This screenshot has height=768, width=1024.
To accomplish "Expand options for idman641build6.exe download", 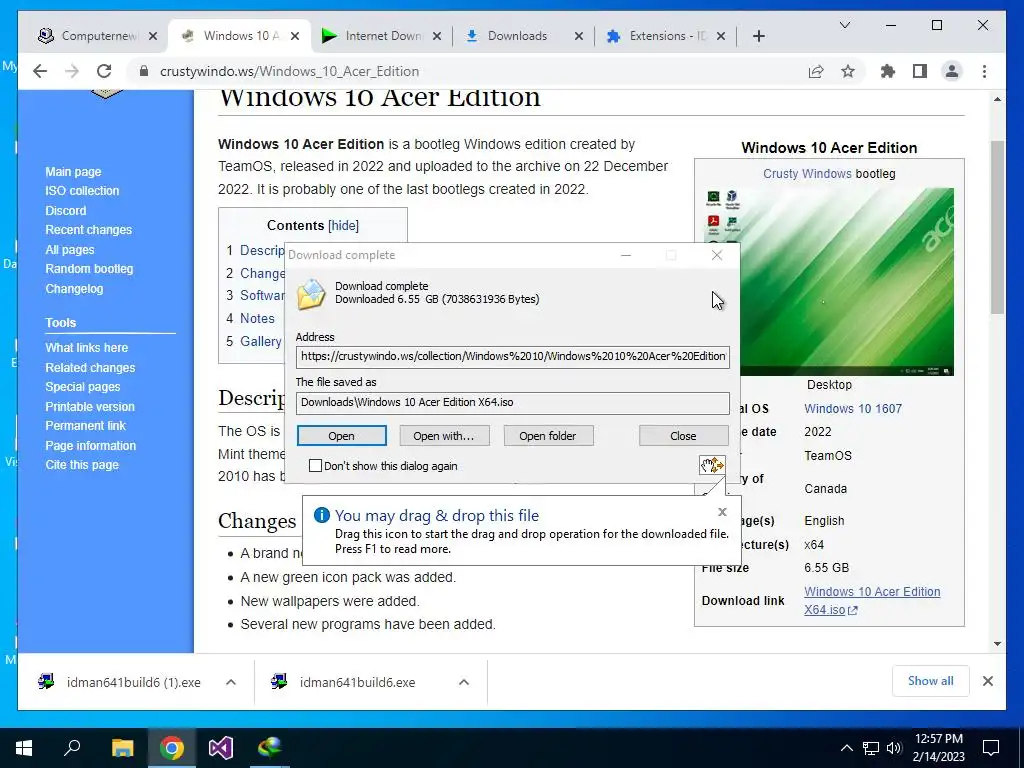I will 464,682.
